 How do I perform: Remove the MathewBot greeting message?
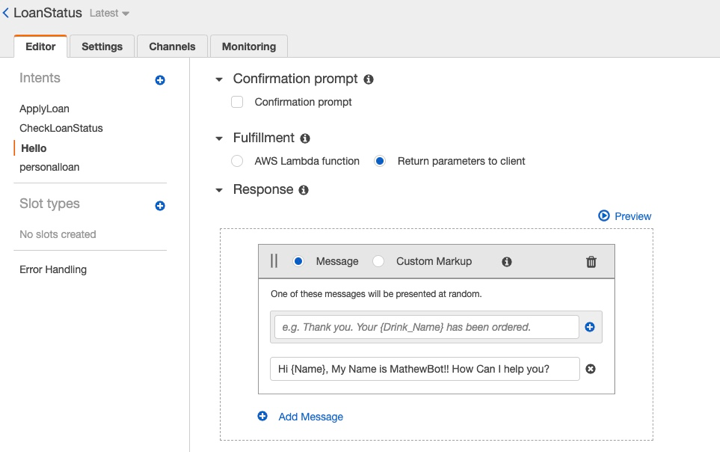pyautogui.click(x=591, y=369)
